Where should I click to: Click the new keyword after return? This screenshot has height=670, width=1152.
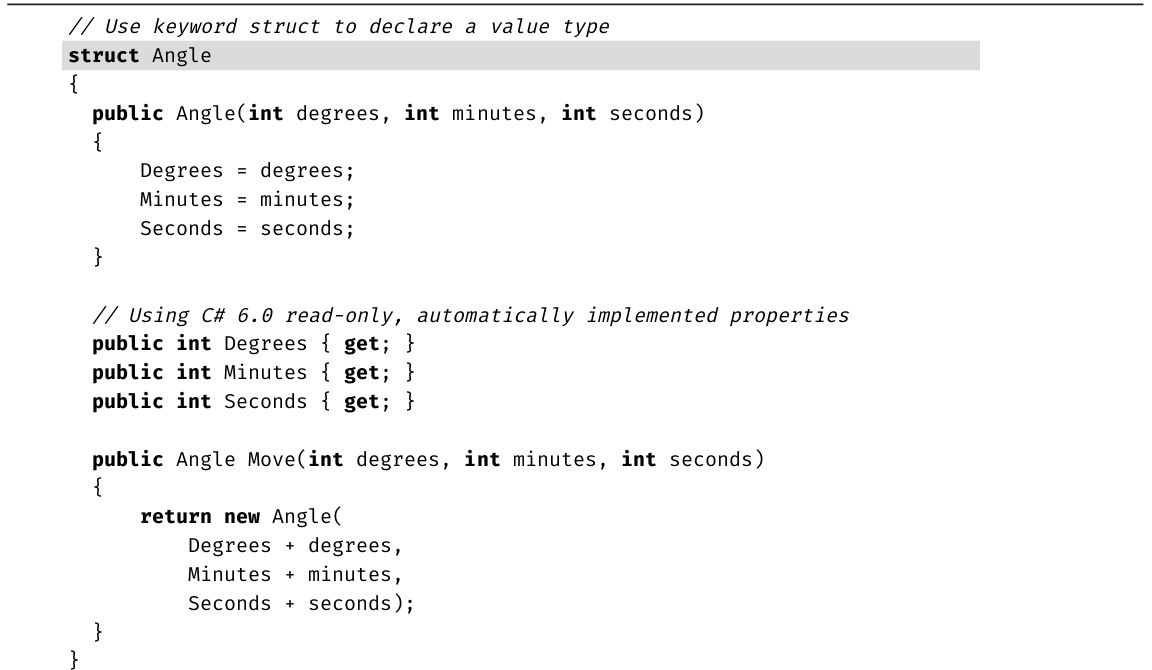pos(241,517)
